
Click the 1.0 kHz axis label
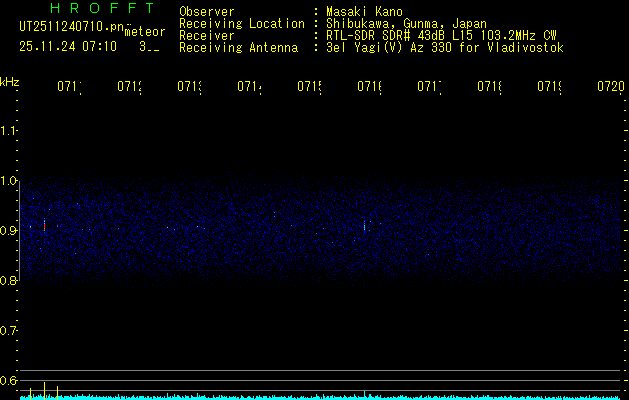[8, 181]
